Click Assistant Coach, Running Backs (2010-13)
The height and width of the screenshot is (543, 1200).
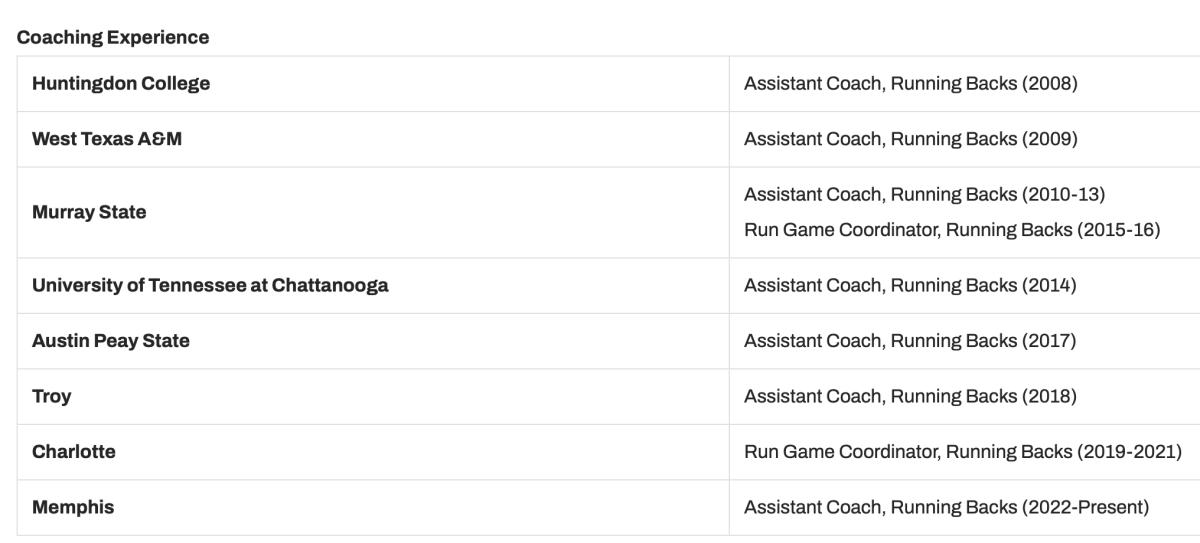pos(925,194)
